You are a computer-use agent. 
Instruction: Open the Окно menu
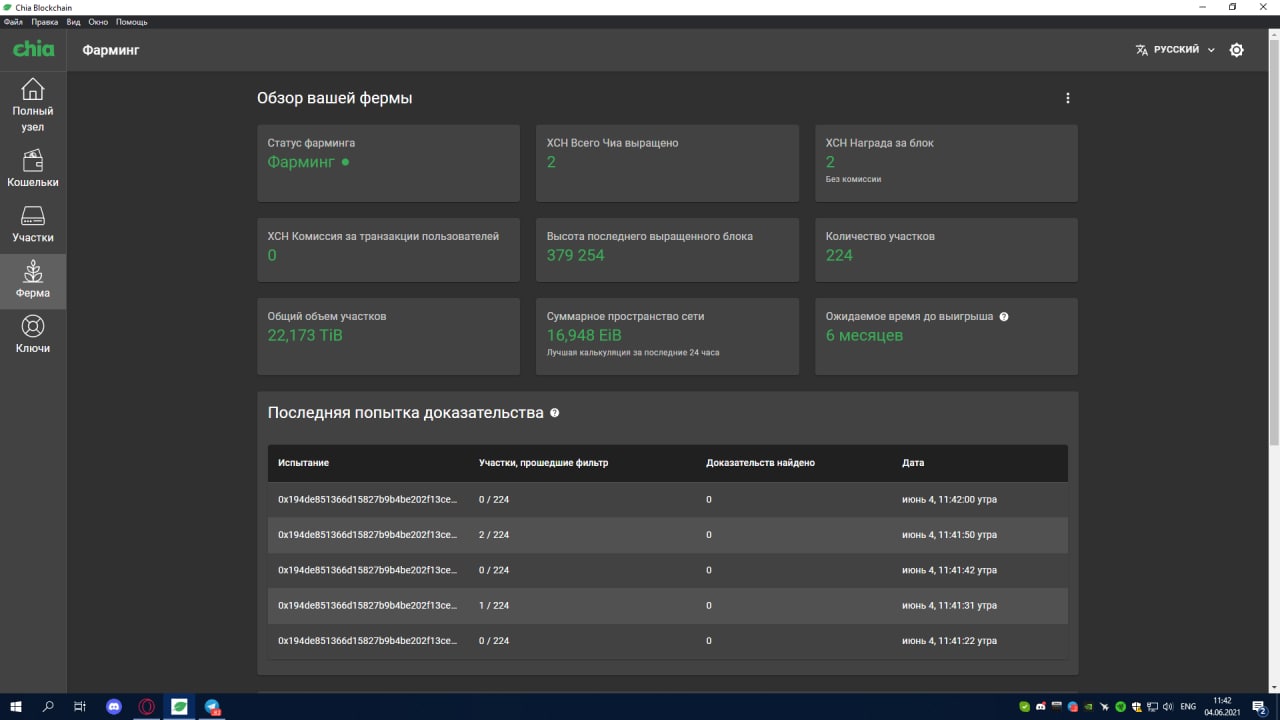pyautogui.click(x=98, y=21)
